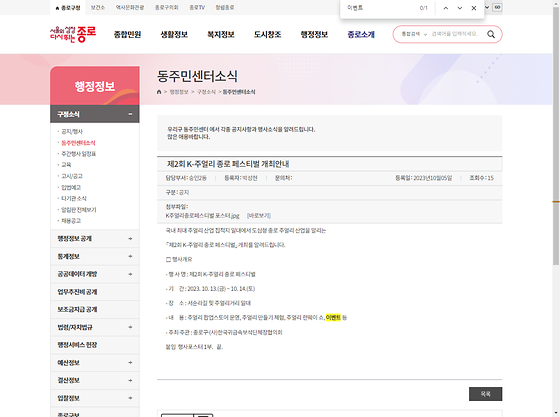Select 고시/공고 in sidebar submenu
Viewport: 560px width, 417px height.
(x=72, y=176)
